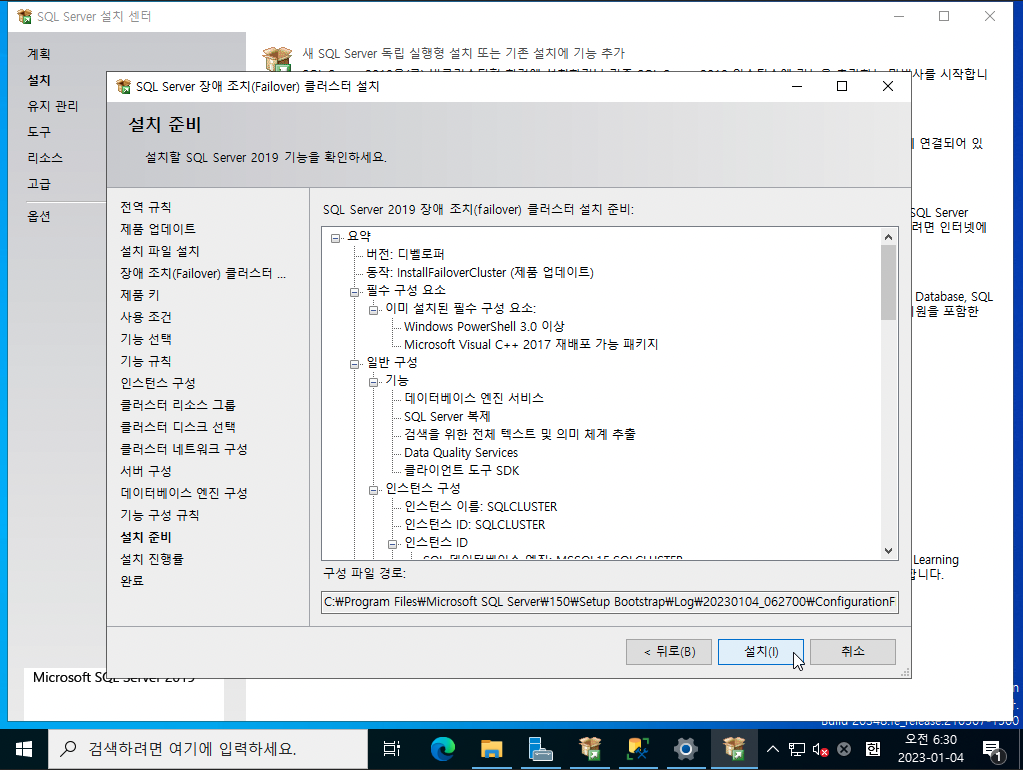Click the 서버 구성 wizard step
Image resolution: width=1023 pixels, height=770 pixels.
(x=145, y=471)
